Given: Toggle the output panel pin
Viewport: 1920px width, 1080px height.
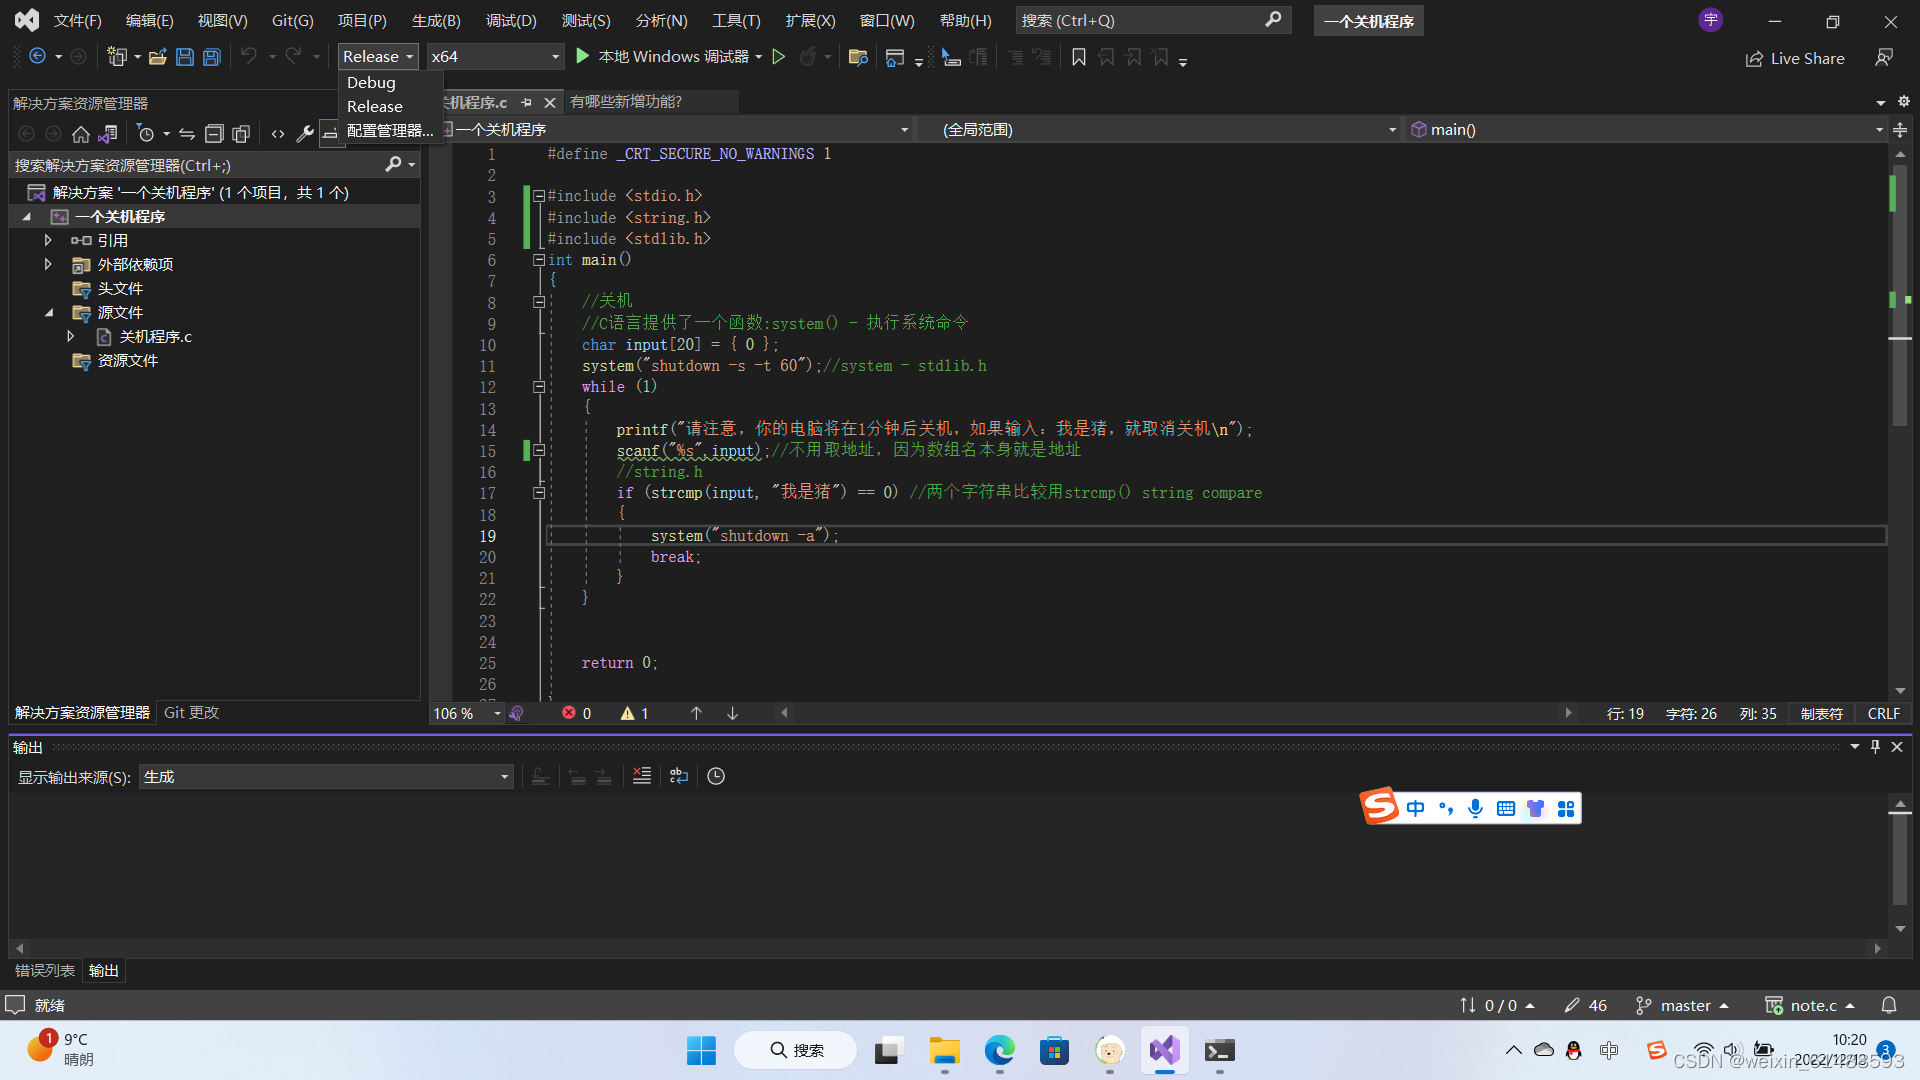Looking at the screenshot, I should pyautogui.click(x=1875, y=747).
